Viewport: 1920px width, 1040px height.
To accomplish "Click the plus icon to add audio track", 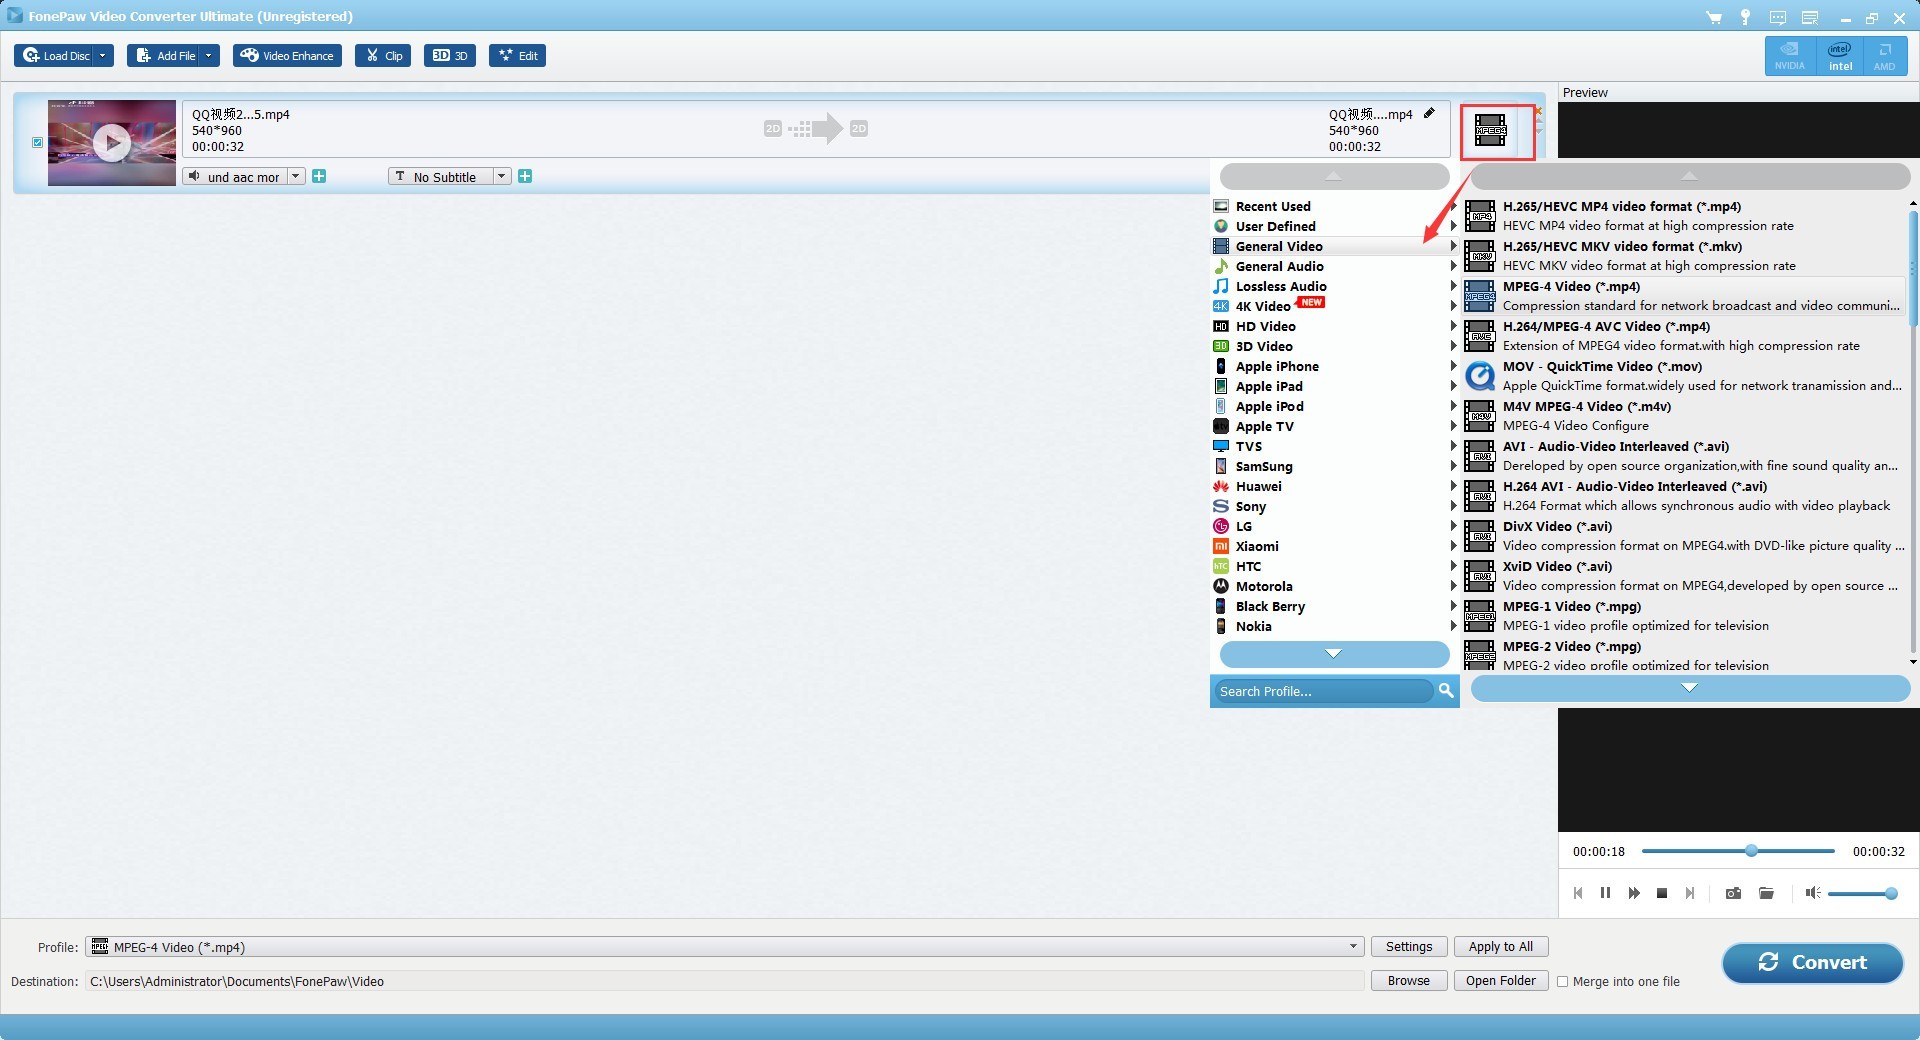I will tap(319, 176).
